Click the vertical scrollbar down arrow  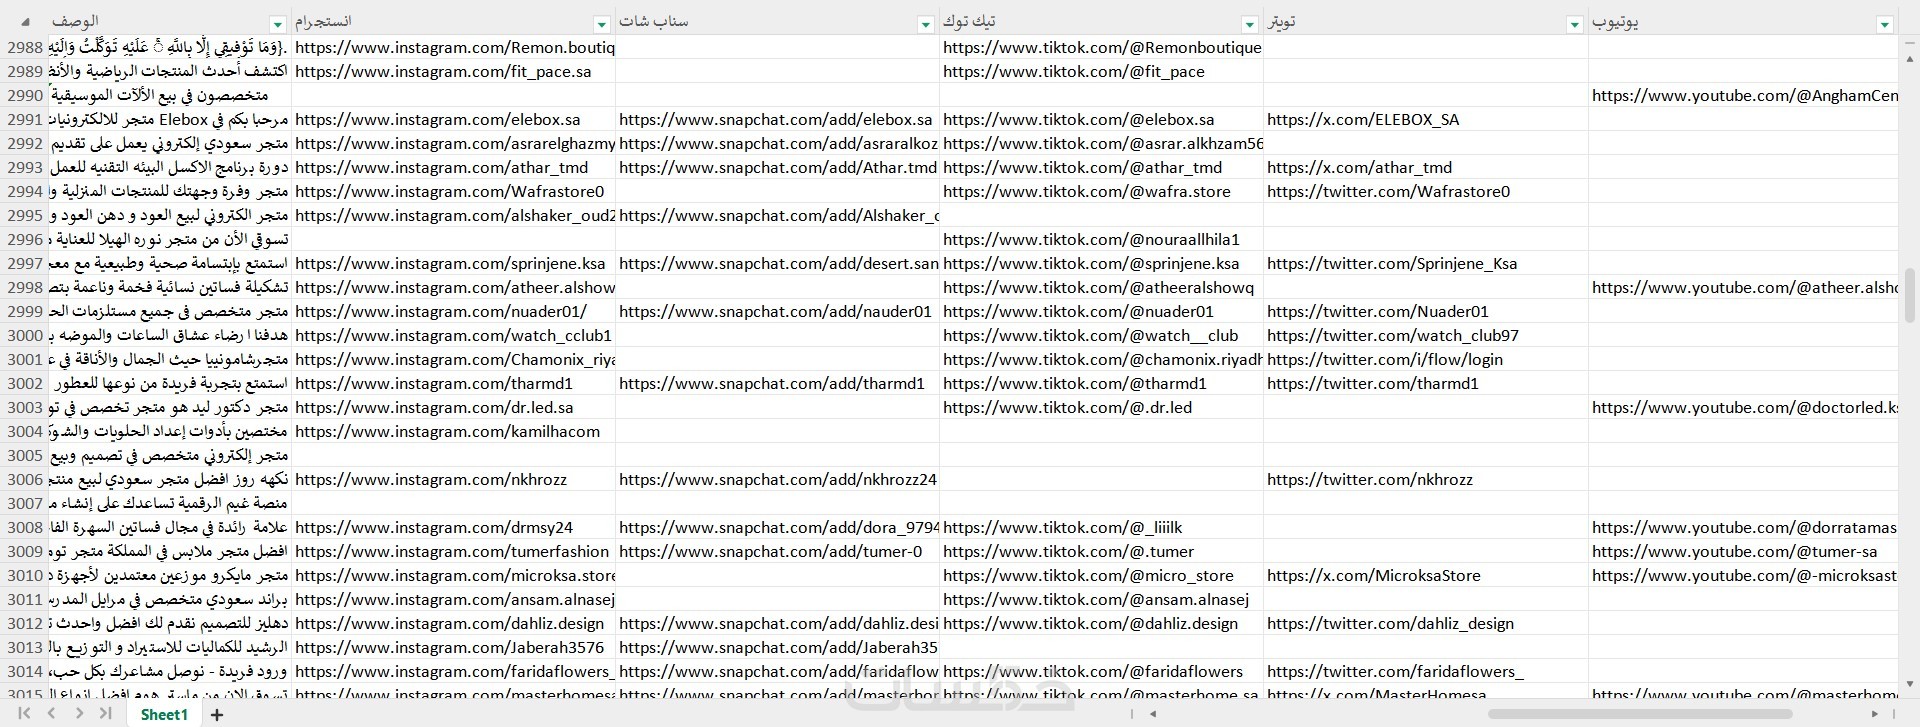(x=1909, y=685)
